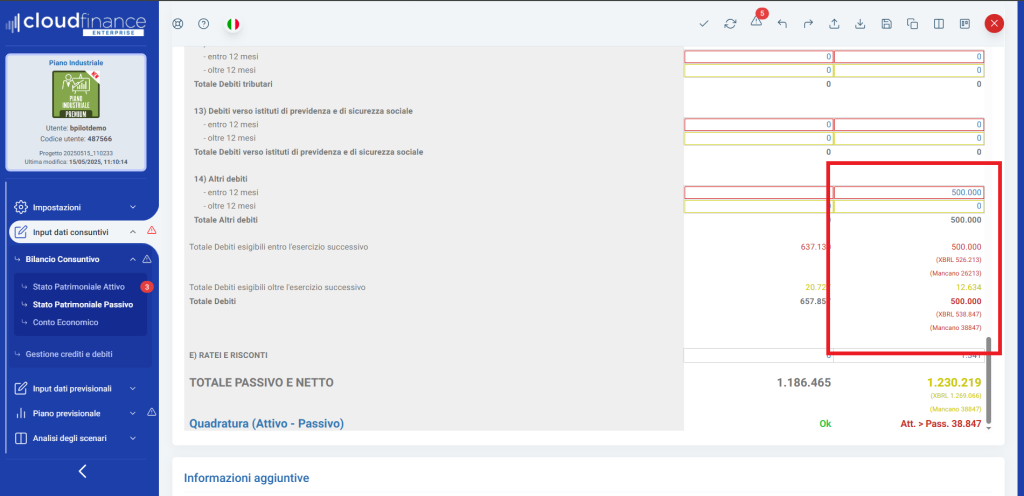This screenshot has height=496, width=1024.
Task: Click the Informazioni aggiuntive heading
Action: pos(246,478)
